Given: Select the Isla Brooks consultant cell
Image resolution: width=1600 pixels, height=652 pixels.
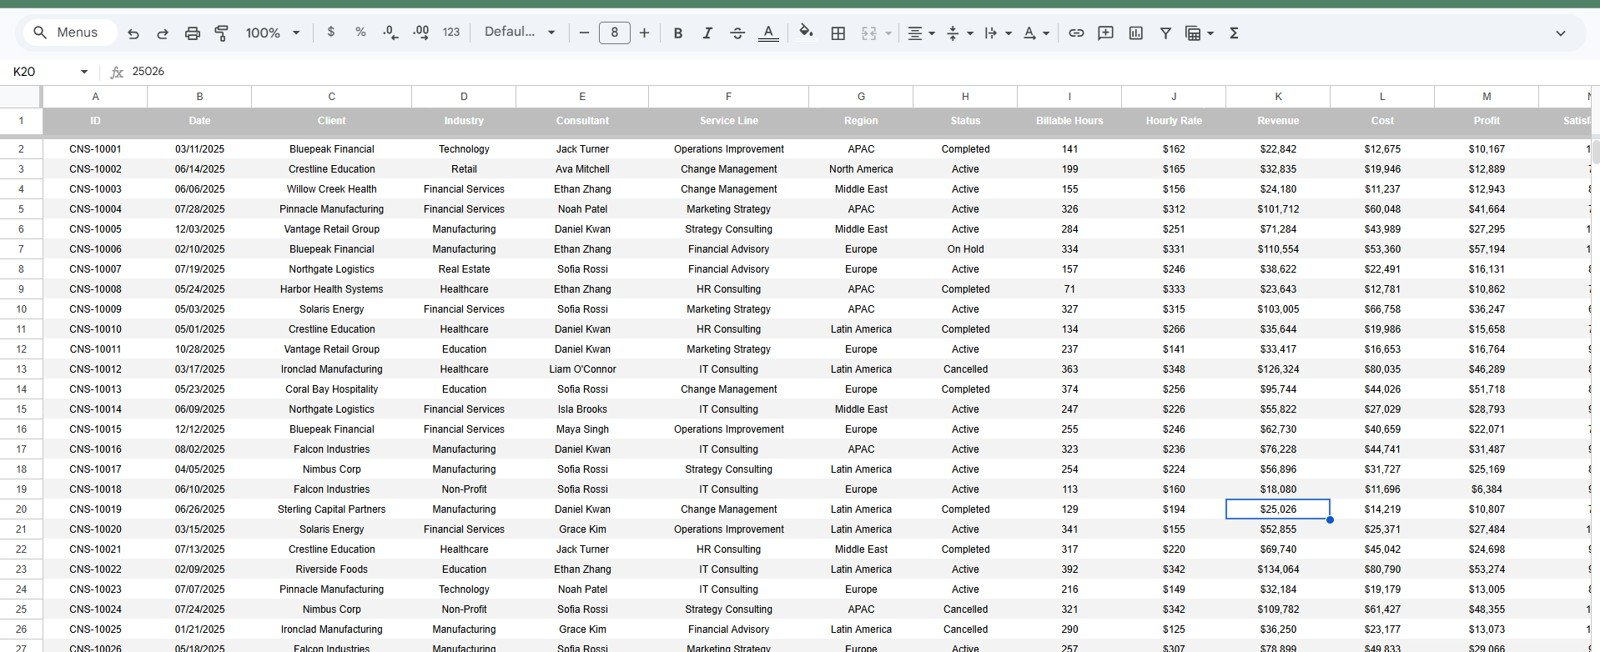Looking at the screenshot, I should pyautogui.click(x=582, y=409).
